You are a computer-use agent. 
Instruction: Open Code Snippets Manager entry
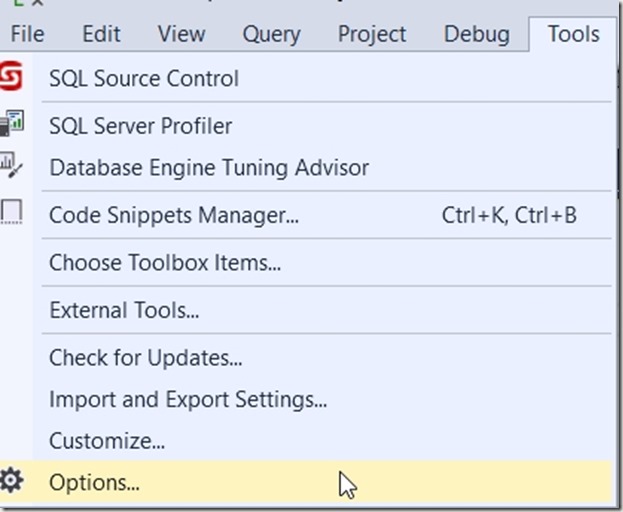tap(174, 214)
